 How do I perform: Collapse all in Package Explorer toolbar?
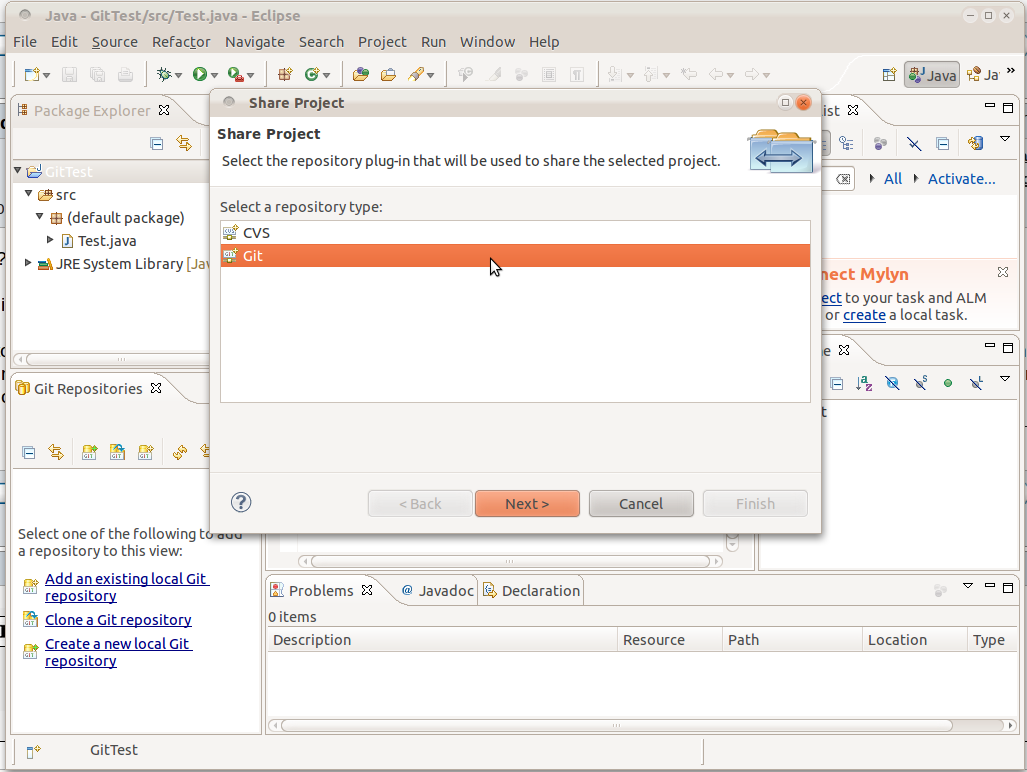click(x=157, y=143)
